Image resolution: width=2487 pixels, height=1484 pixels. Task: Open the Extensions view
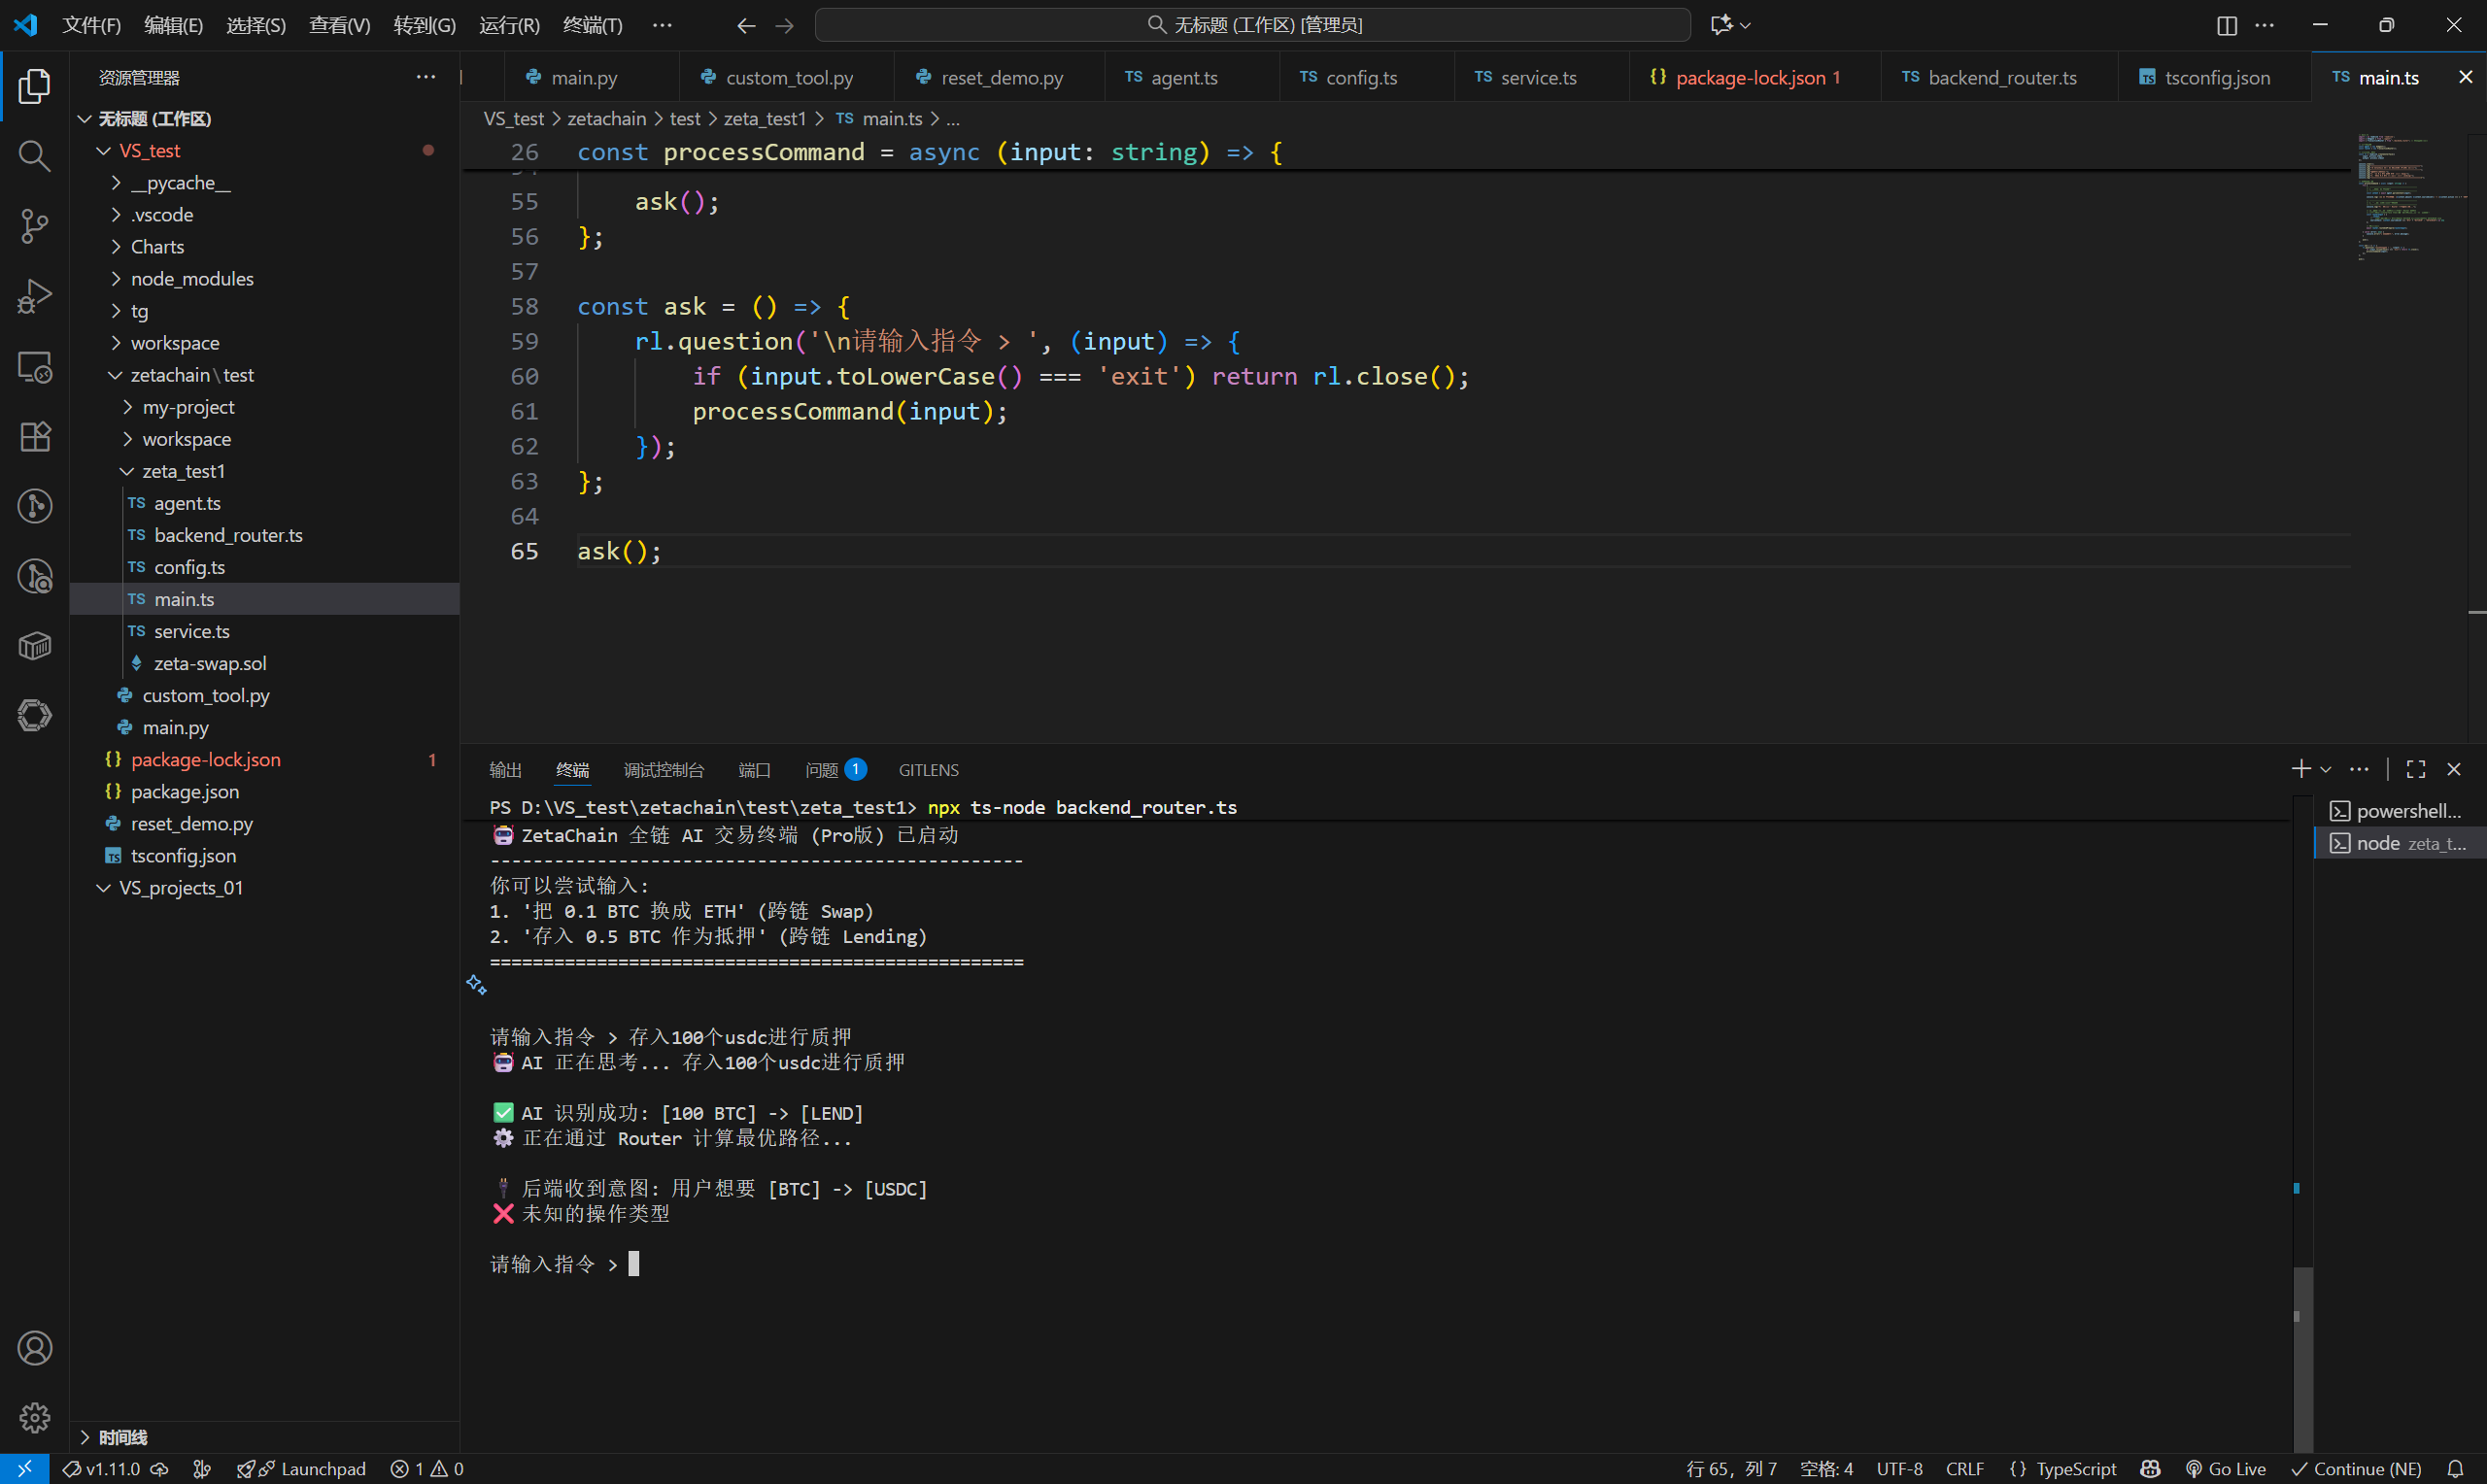34,436
